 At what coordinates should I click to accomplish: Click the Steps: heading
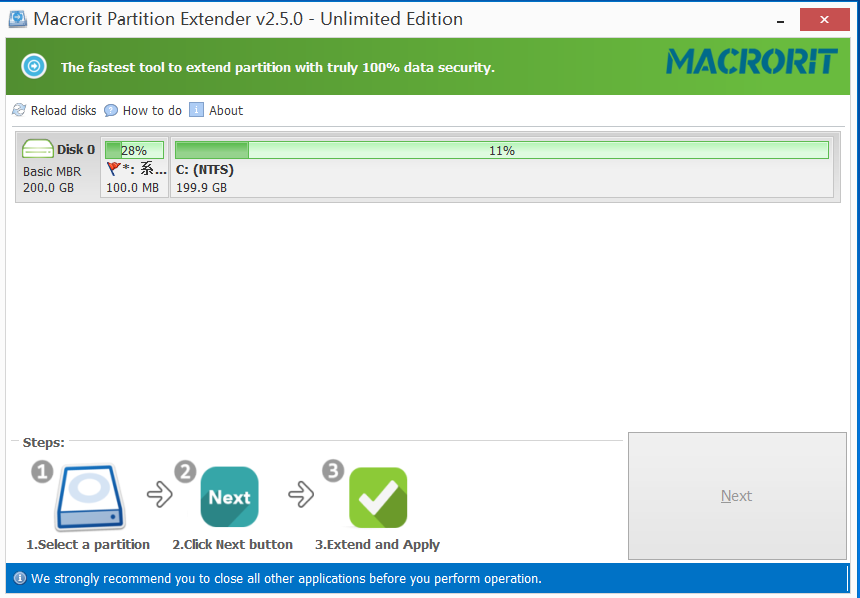43,442
